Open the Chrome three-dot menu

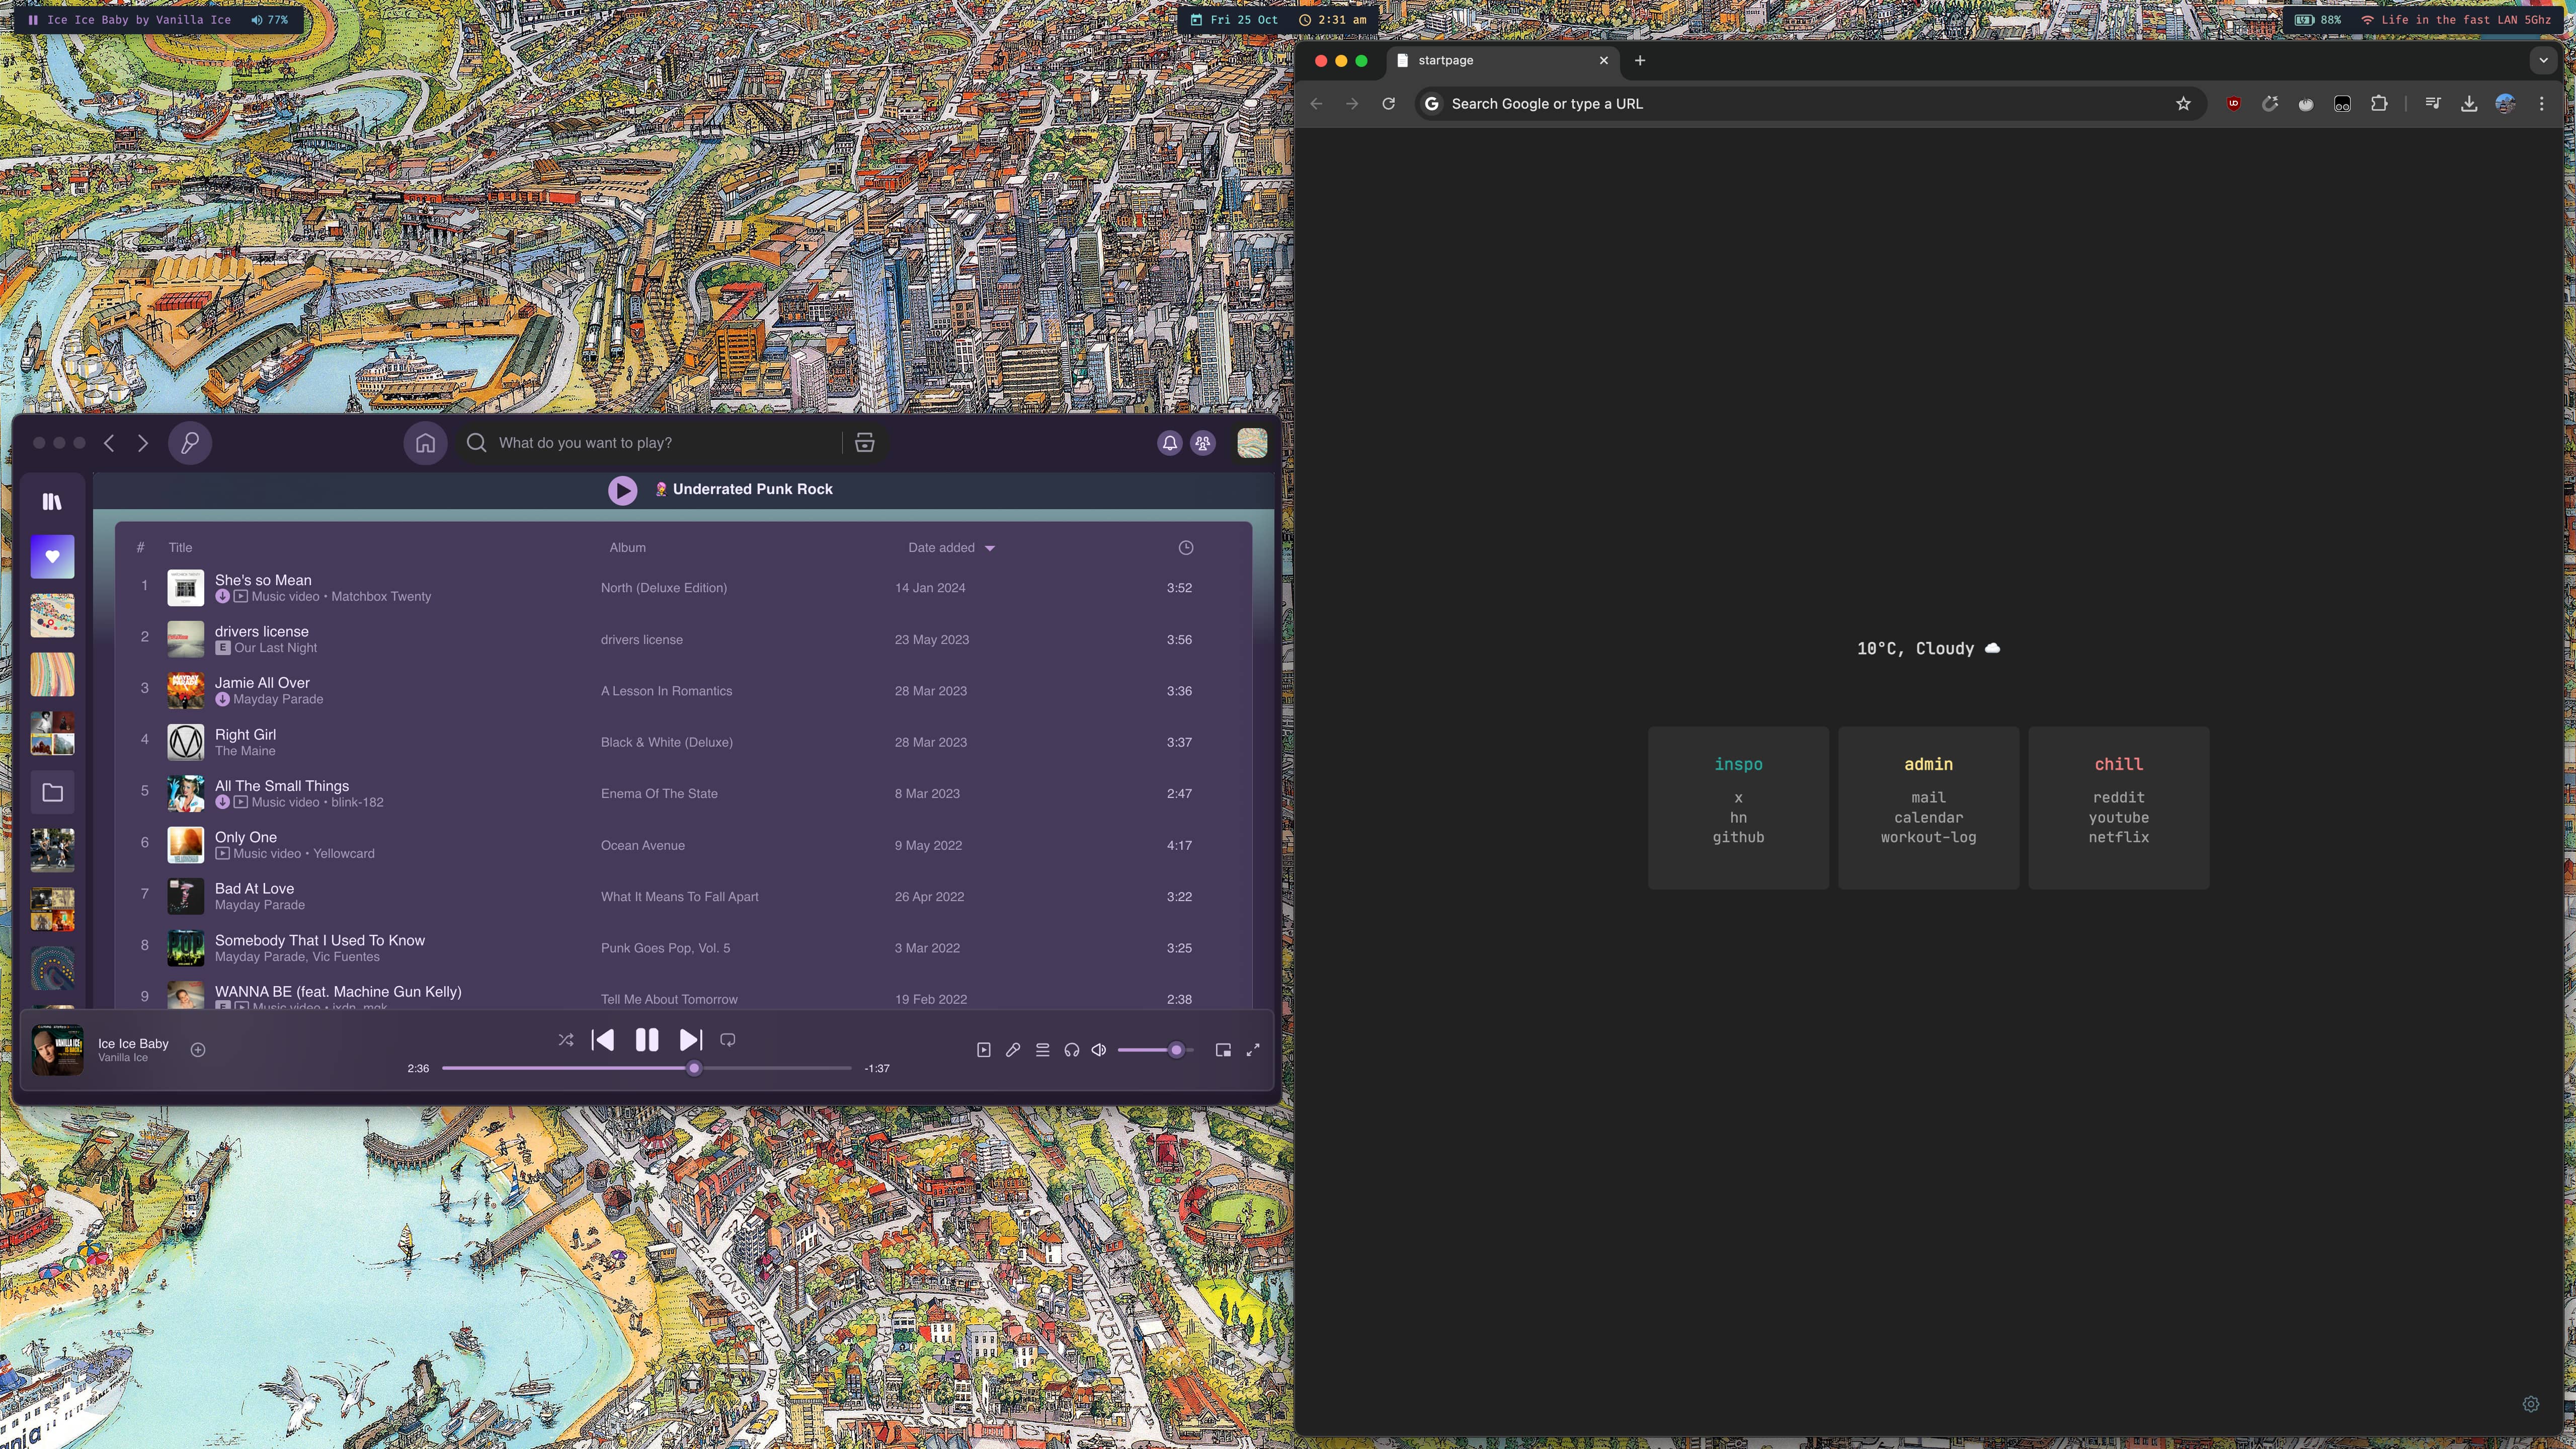coord(2542,104)
